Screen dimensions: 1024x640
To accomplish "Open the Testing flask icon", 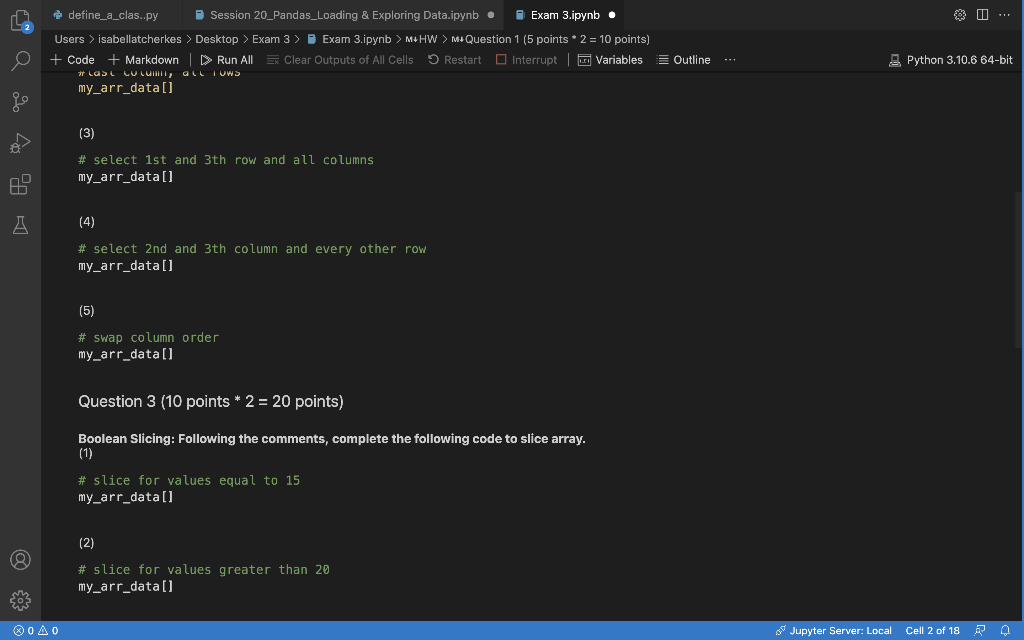I will (20, 225).
